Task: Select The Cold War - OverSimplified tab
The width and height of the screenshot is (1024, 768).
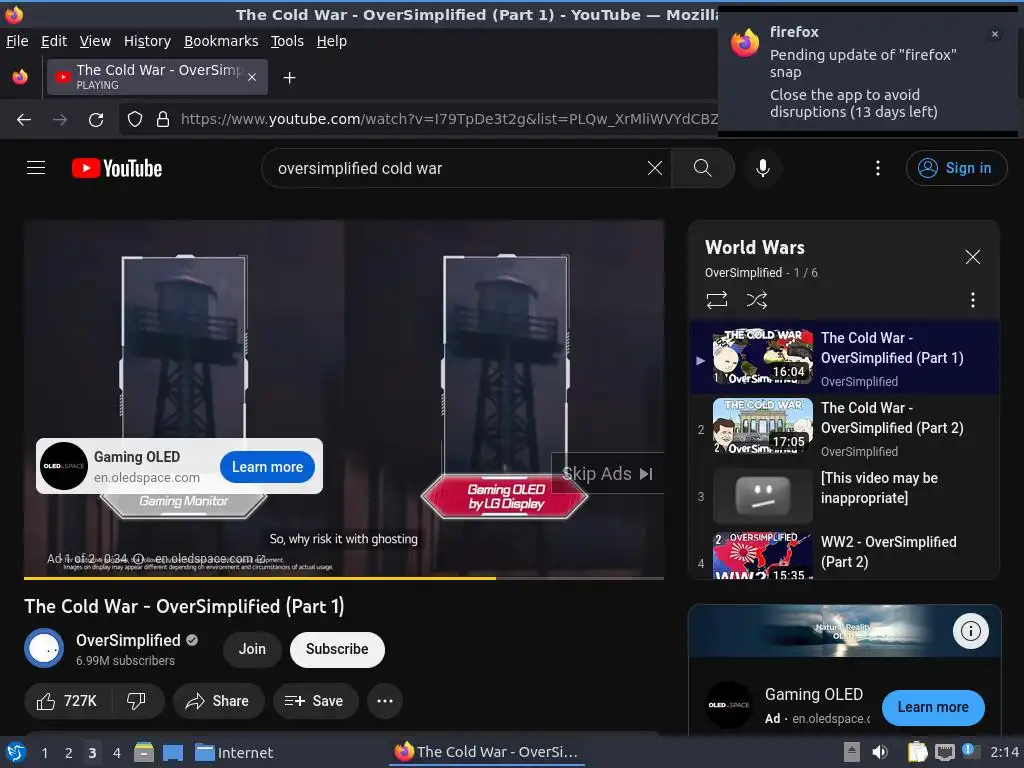Action: coord(157,77)
